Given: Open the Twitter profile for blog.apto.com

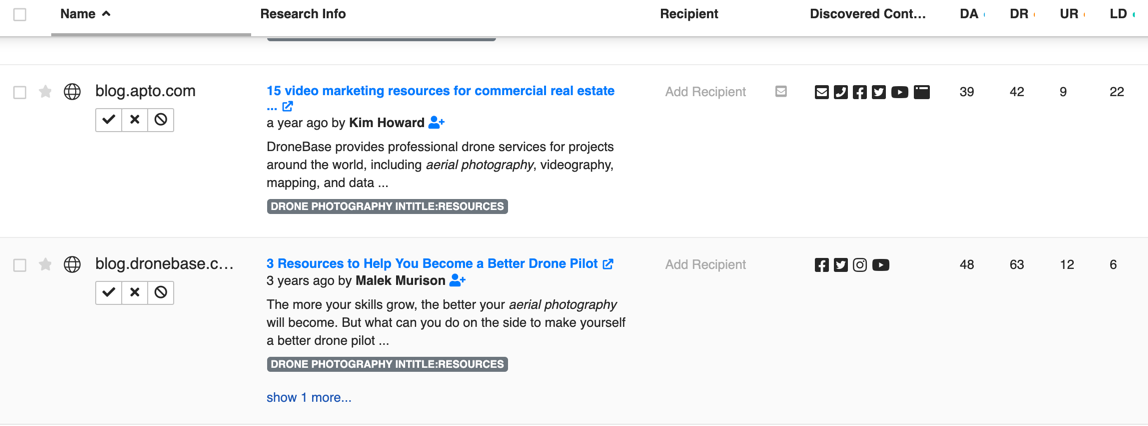Looking at the screenshot, I should point(879,92).
